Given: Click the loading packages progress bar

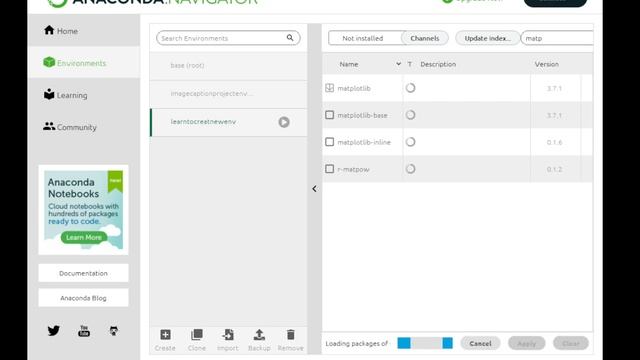Looking at the screenshot, I should (x=425, y=343).
